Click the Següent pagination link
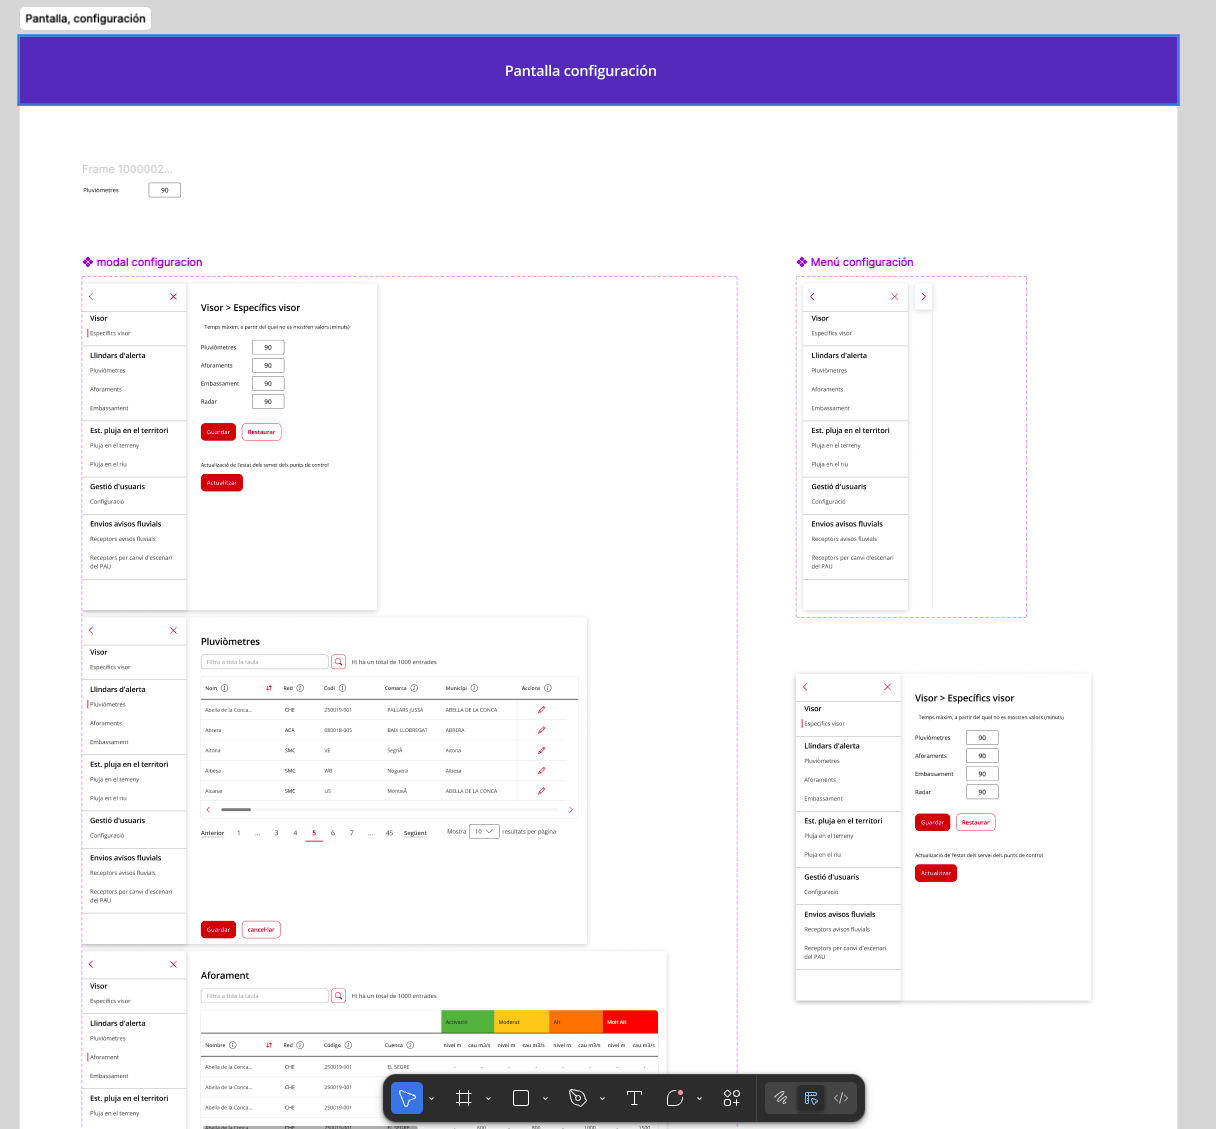 pyautogui.click(x=415, y=833)
